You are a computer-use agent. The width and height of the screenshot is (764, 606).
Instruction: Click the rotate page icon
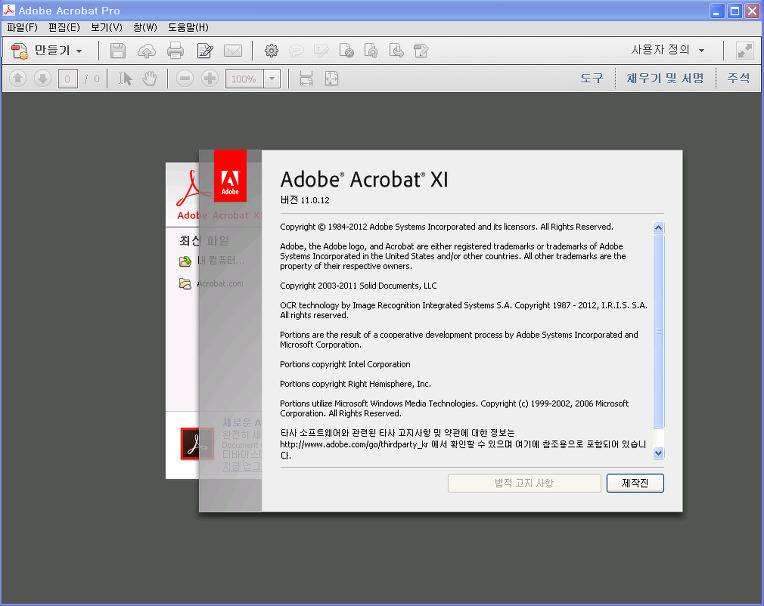(x=371, y=51)
